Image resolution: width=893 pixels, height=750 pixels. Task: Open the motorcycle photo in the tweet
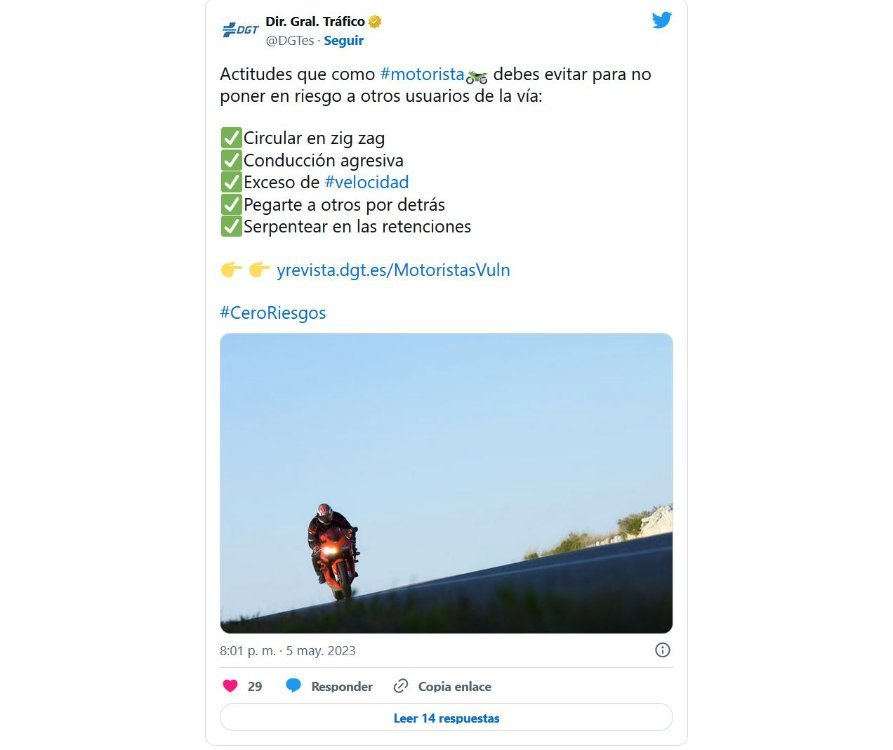click(x=446, y=482)
